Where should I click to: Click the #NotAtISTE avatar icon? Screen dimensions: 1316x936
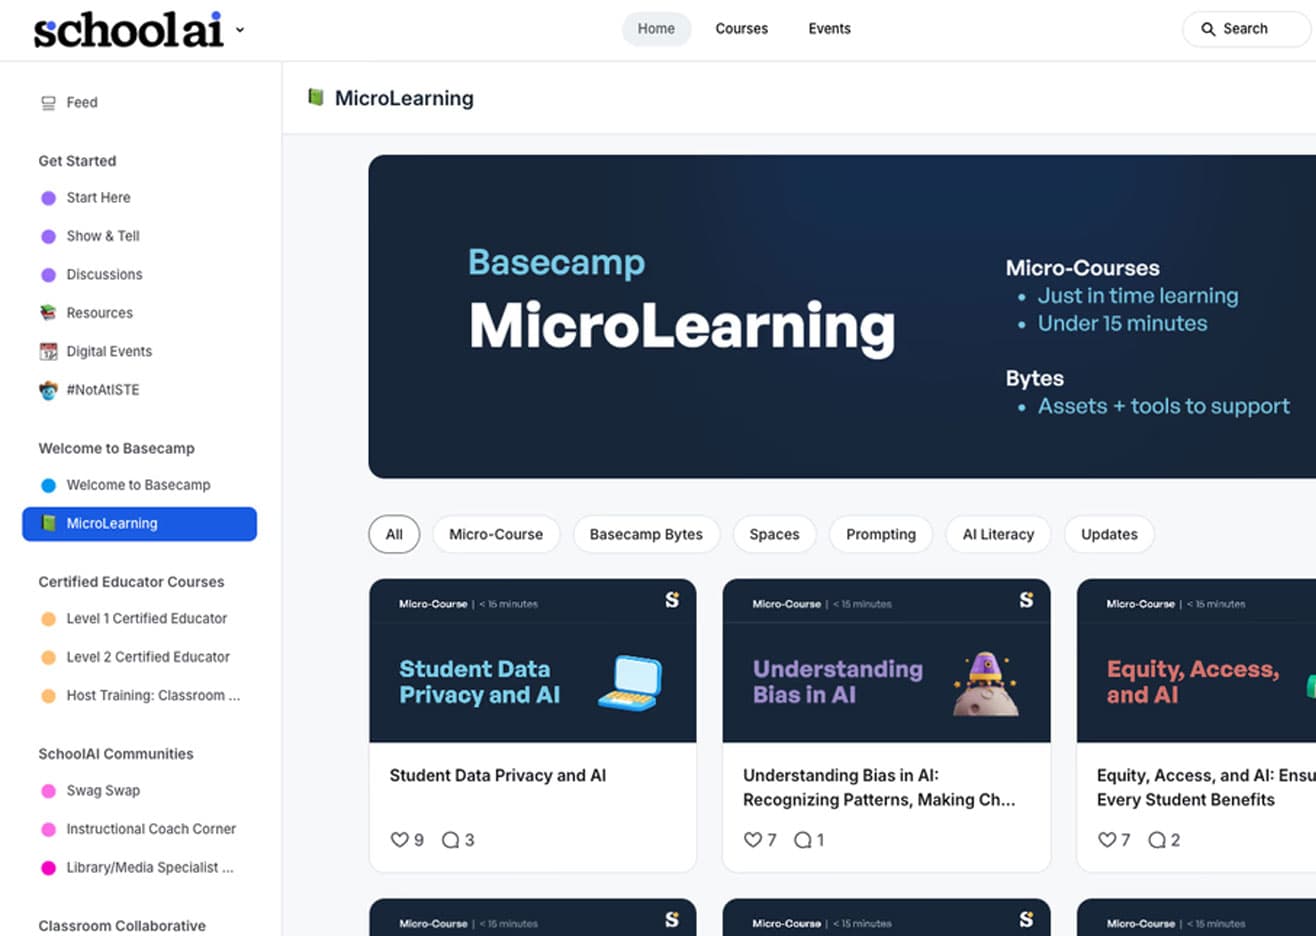[48, 390]
